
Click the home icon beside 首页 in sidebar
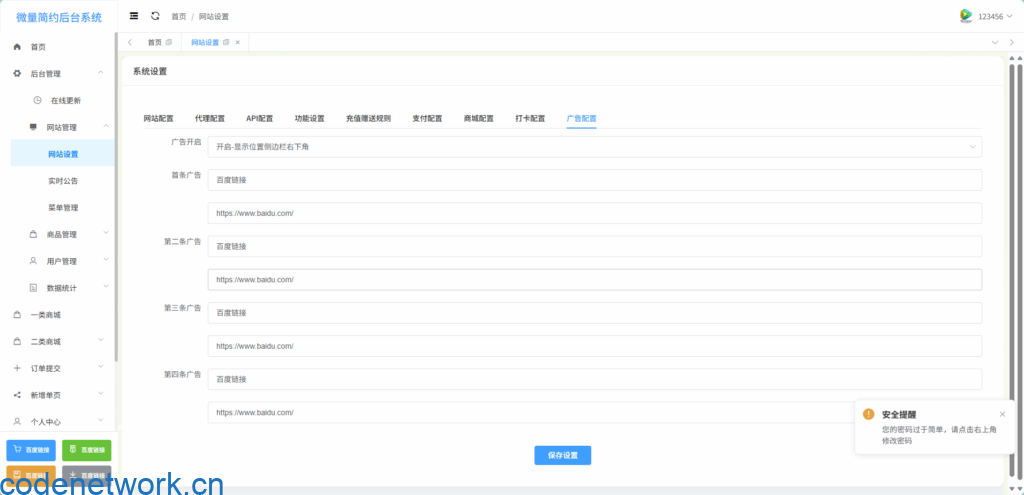(17, 47)
